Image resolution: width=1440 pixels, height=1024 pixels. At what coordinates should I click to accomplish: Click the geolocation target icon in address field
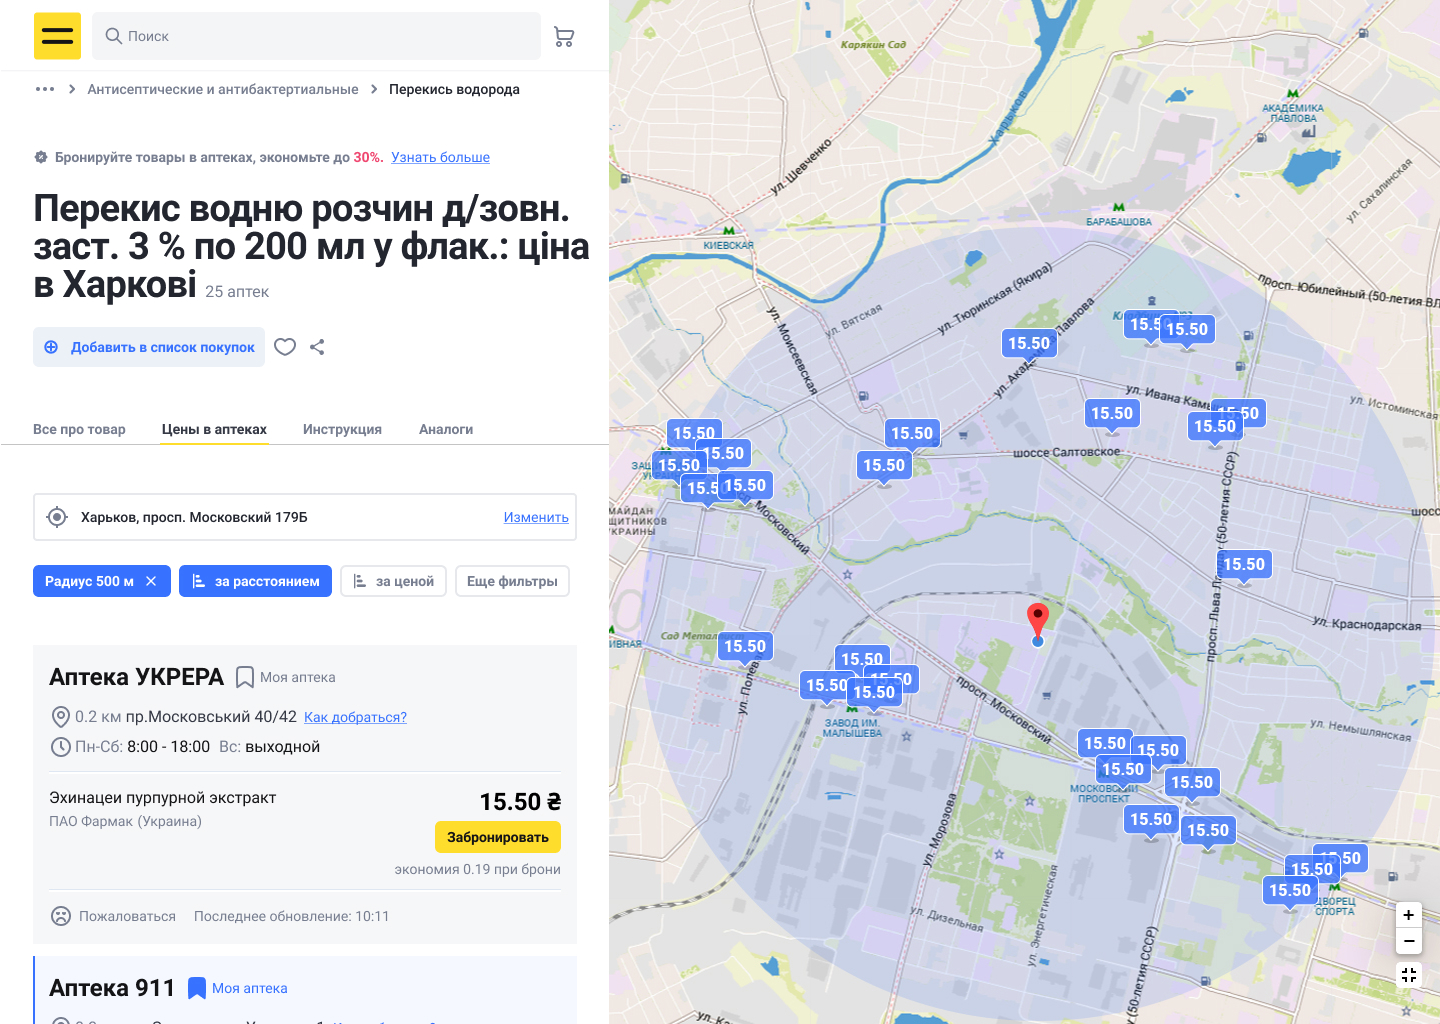pyautogui.click(x=57, y=517)
